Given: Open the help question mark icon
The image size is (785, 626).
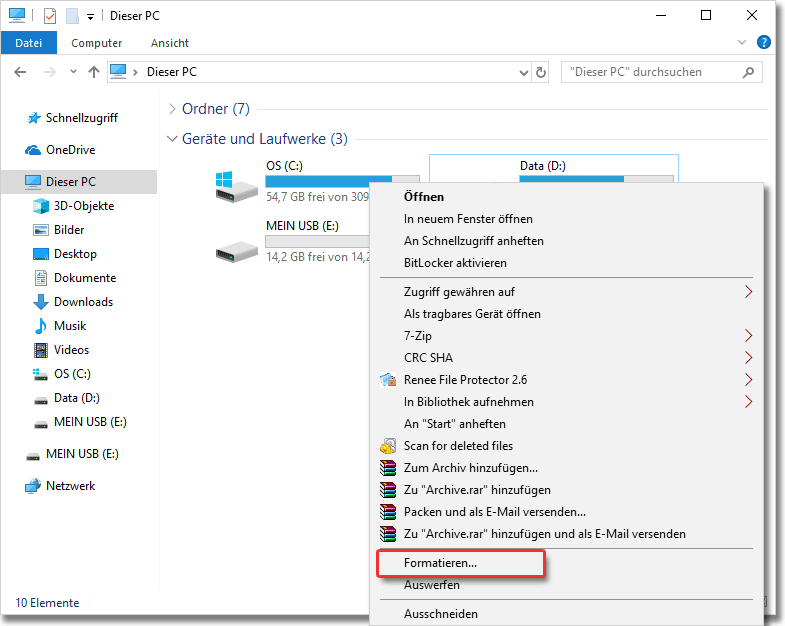Looking at the screenshot, I should tap(763, 42).
